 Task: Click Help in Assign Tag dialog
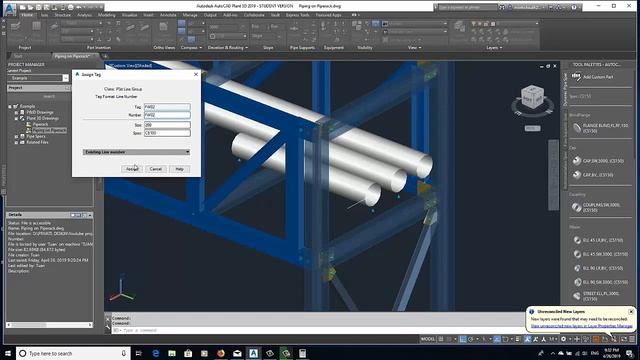pyautogui.click(x=180, y=169)
